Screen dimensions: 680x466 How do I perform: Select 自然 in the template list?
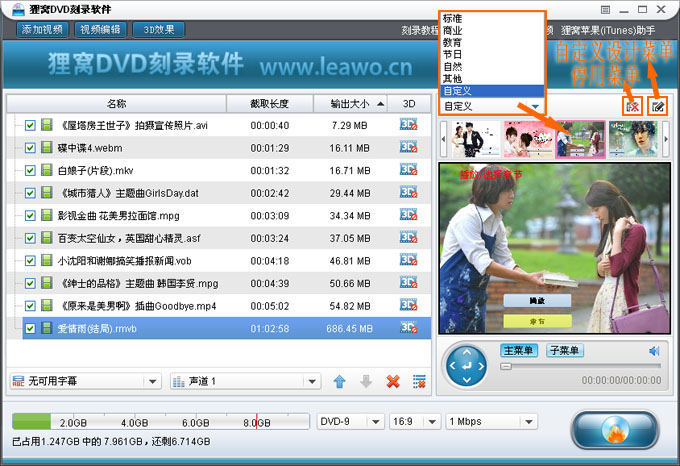[x=492, y=67]
